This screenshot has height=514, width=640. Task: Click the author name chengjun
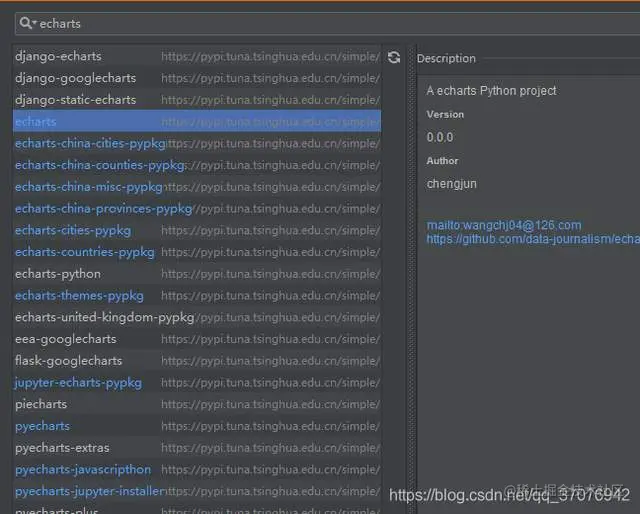(x=451, y=184)
